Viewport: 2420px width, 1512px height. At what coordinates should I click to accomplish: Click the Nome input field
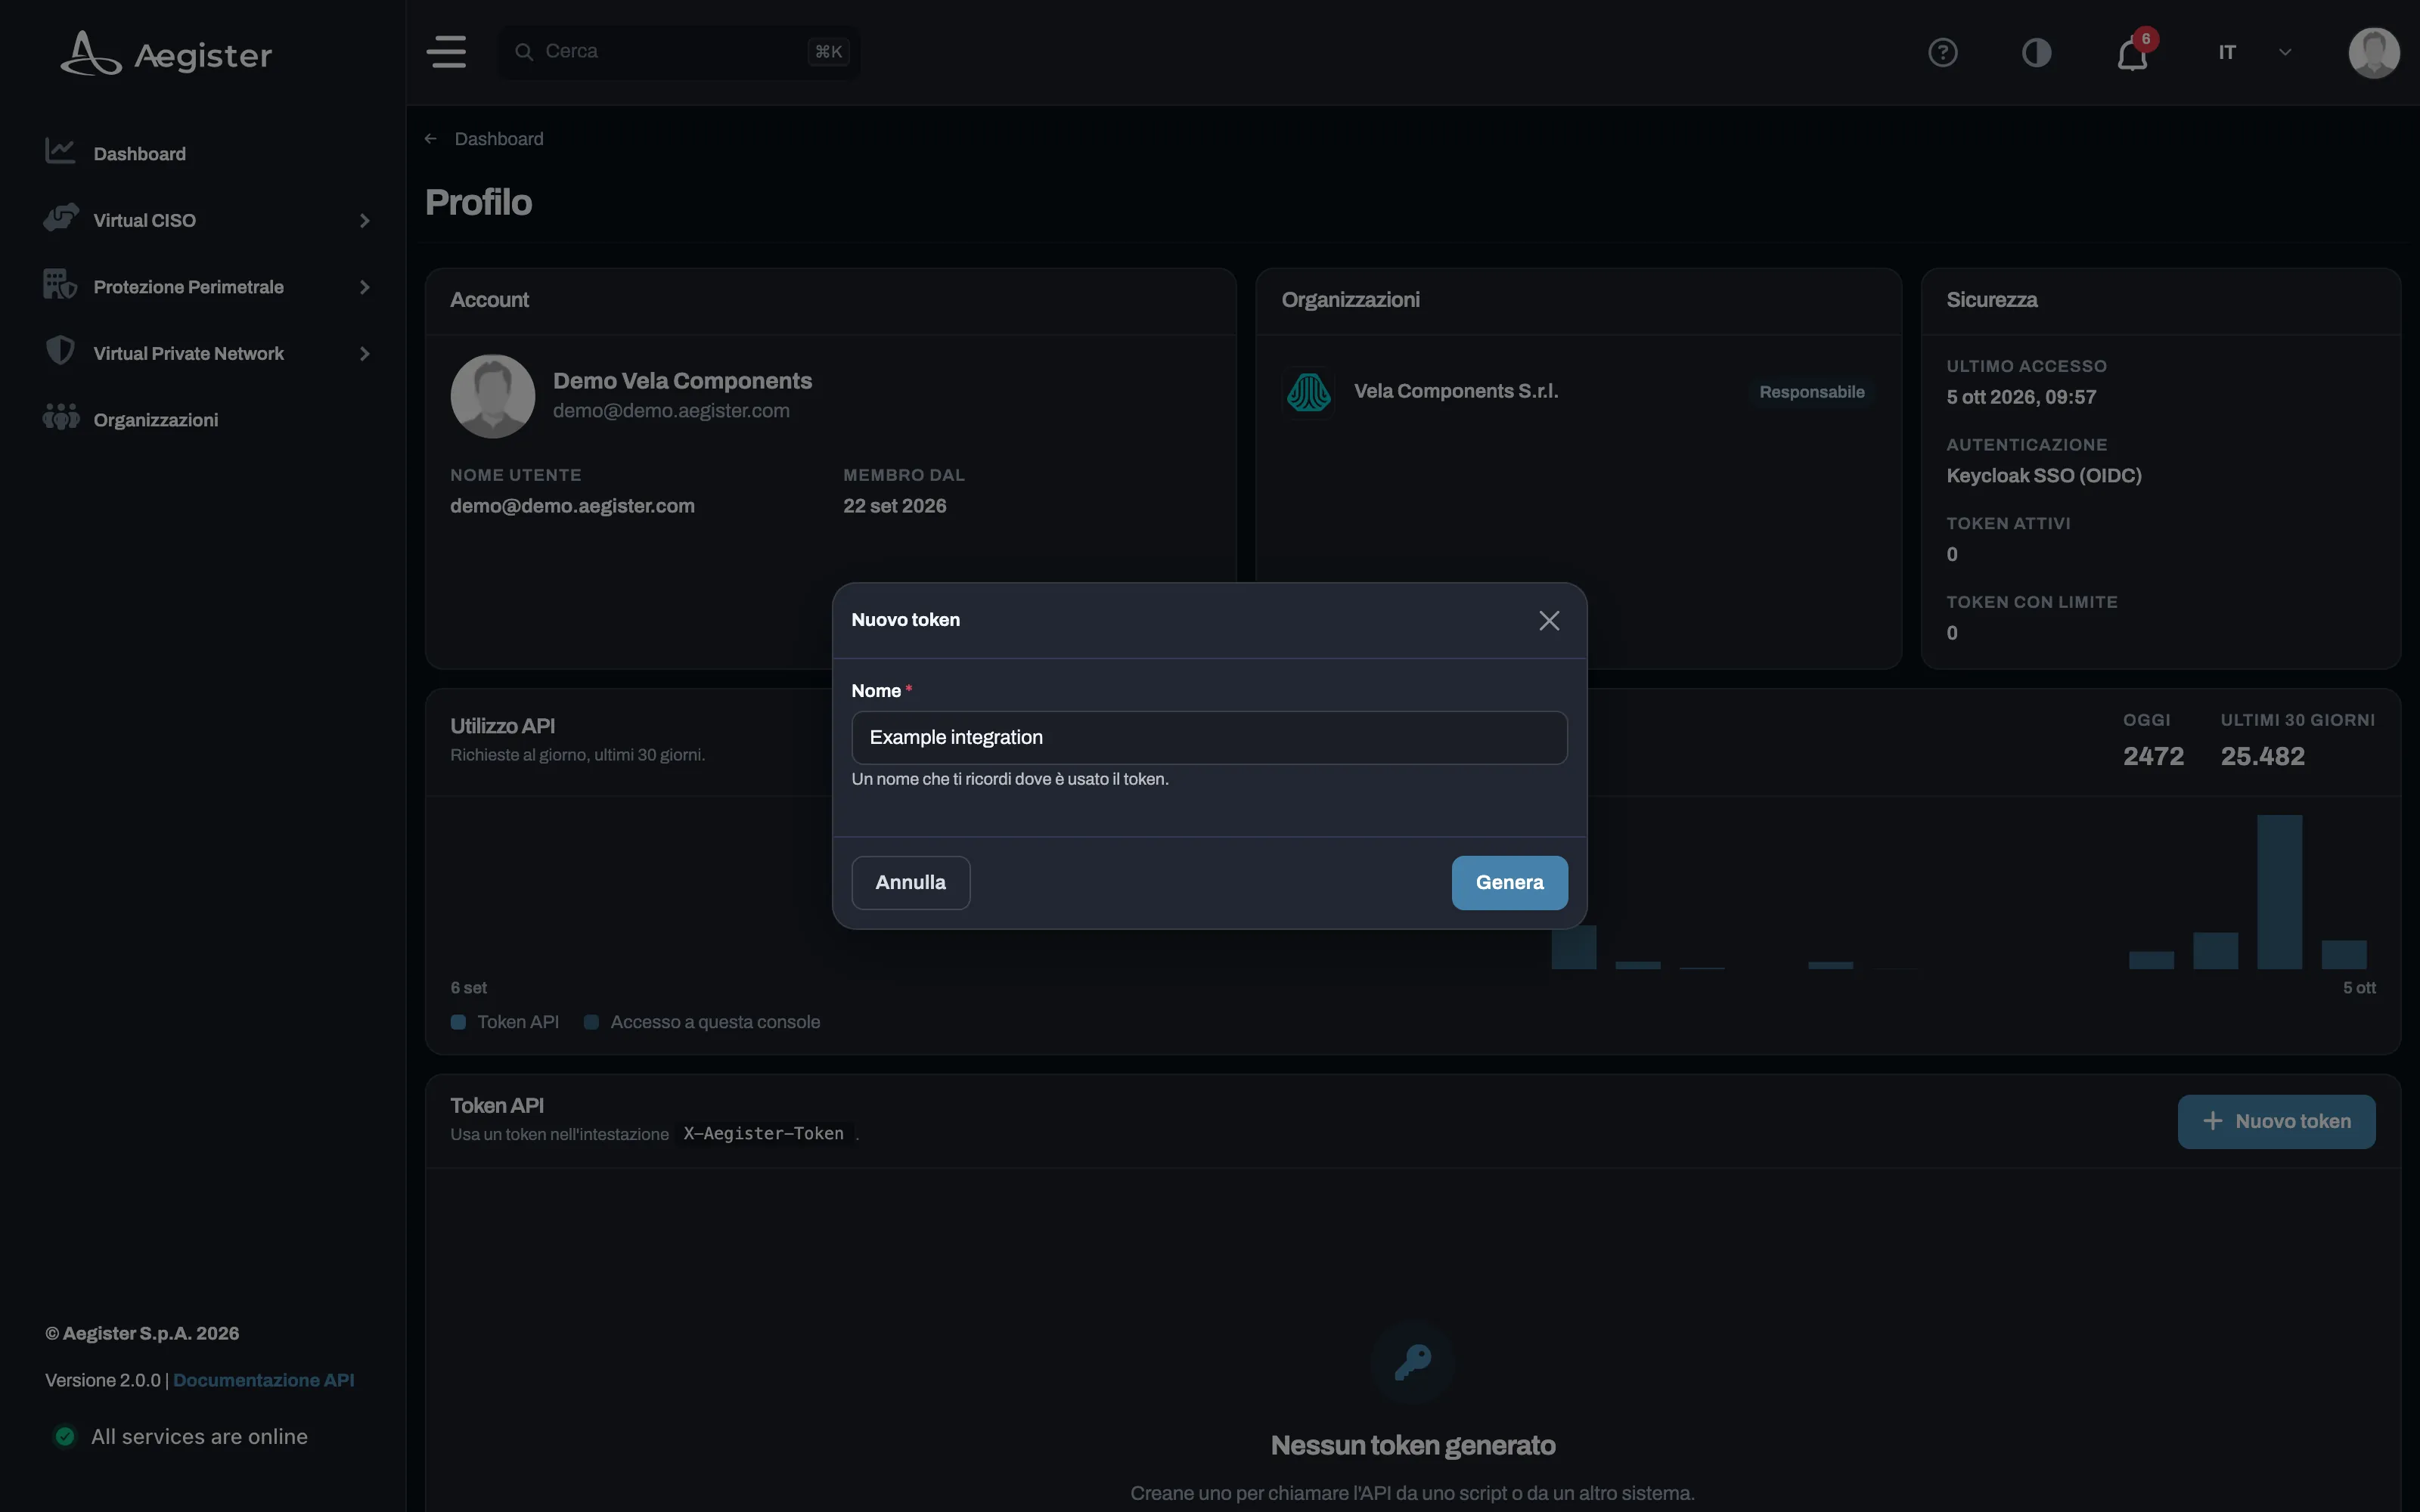pos(1209,738)
